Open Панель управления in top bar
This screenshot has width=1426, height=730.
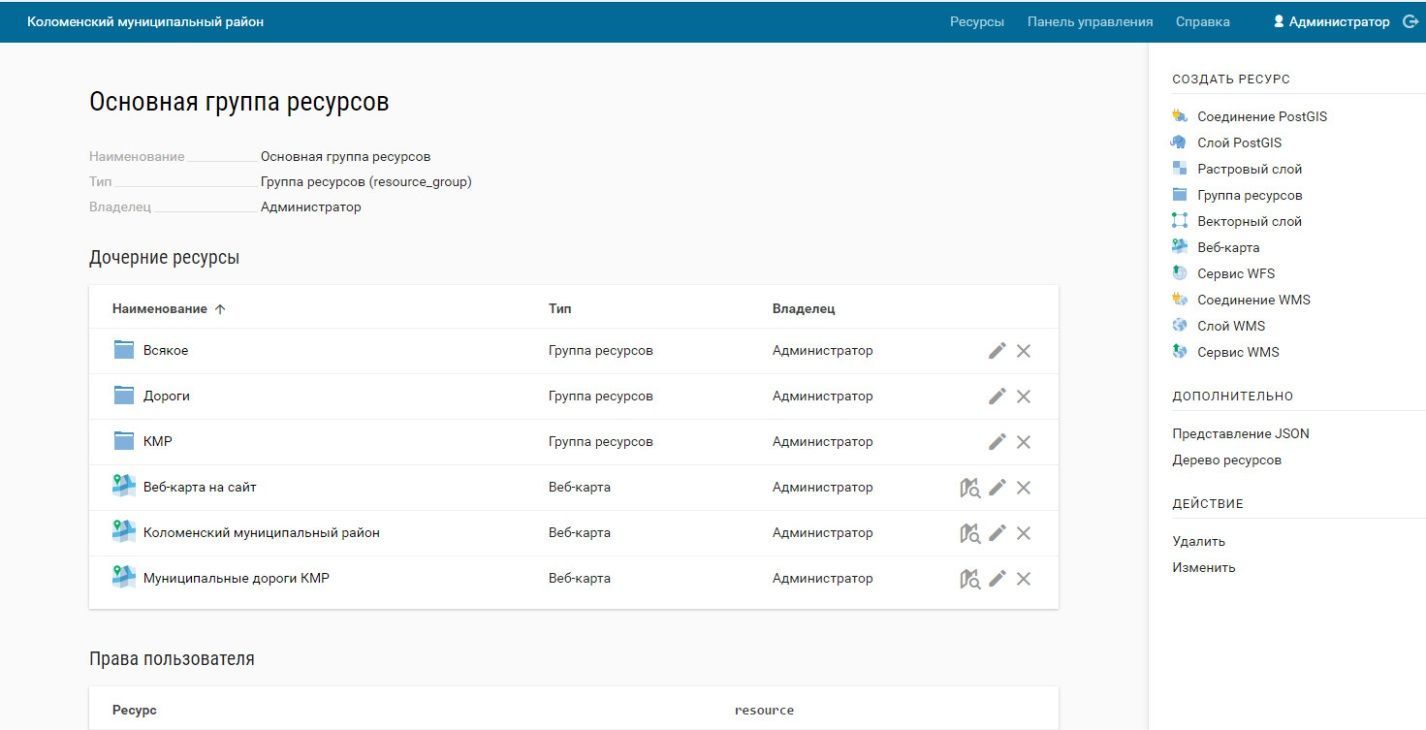(1090, 22)
